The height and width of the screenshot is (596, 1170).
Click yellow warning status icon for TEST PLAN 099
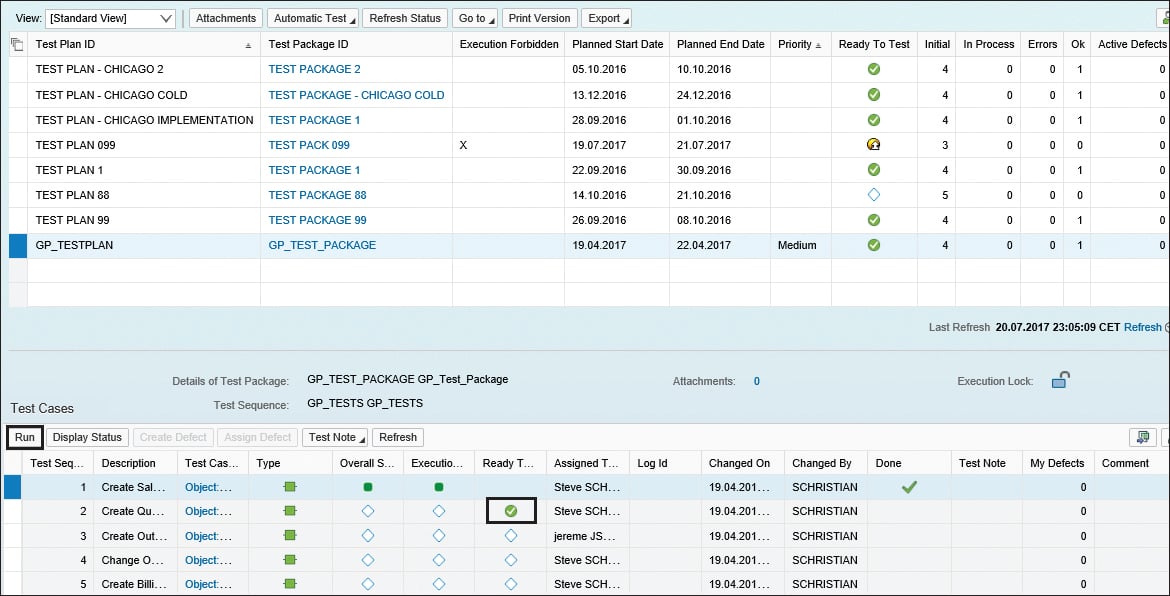click(874, 145)
